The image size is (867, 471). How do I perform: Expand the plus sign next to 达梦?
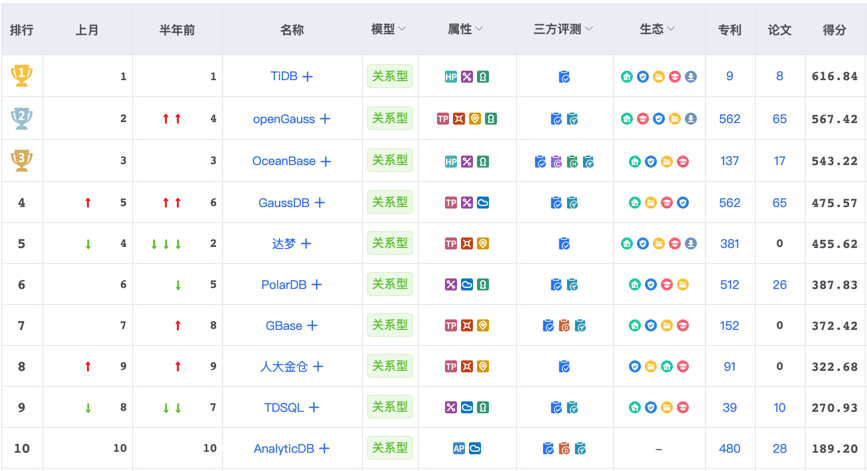pyautogui.click(x=306, y=243)
